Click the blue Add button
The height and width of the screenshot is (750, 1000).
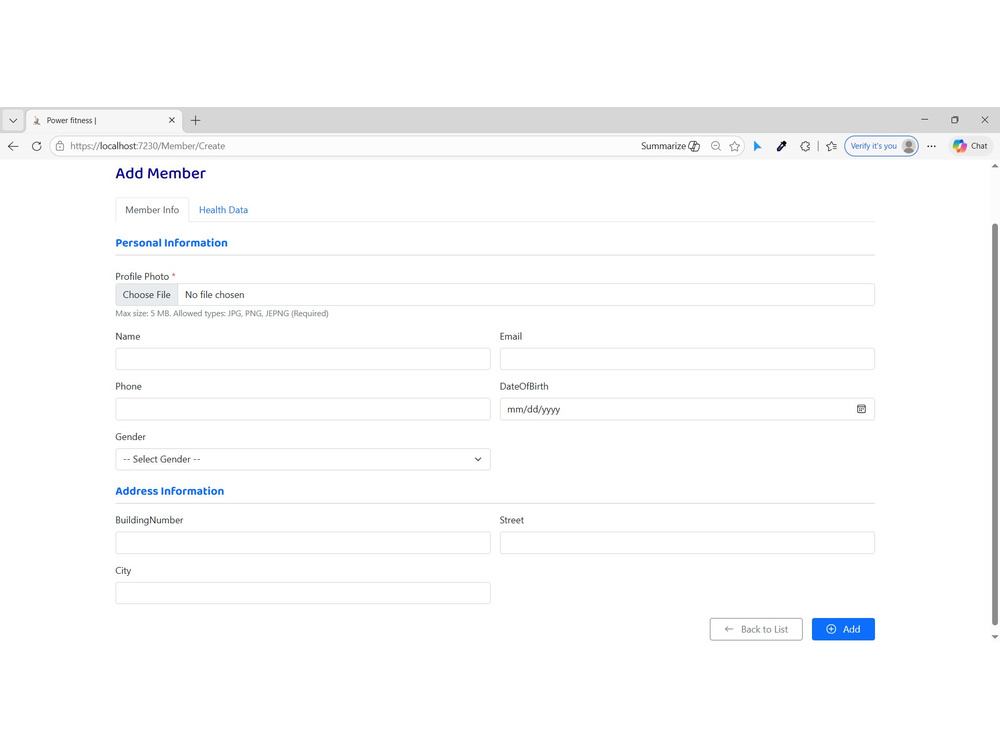843,629
